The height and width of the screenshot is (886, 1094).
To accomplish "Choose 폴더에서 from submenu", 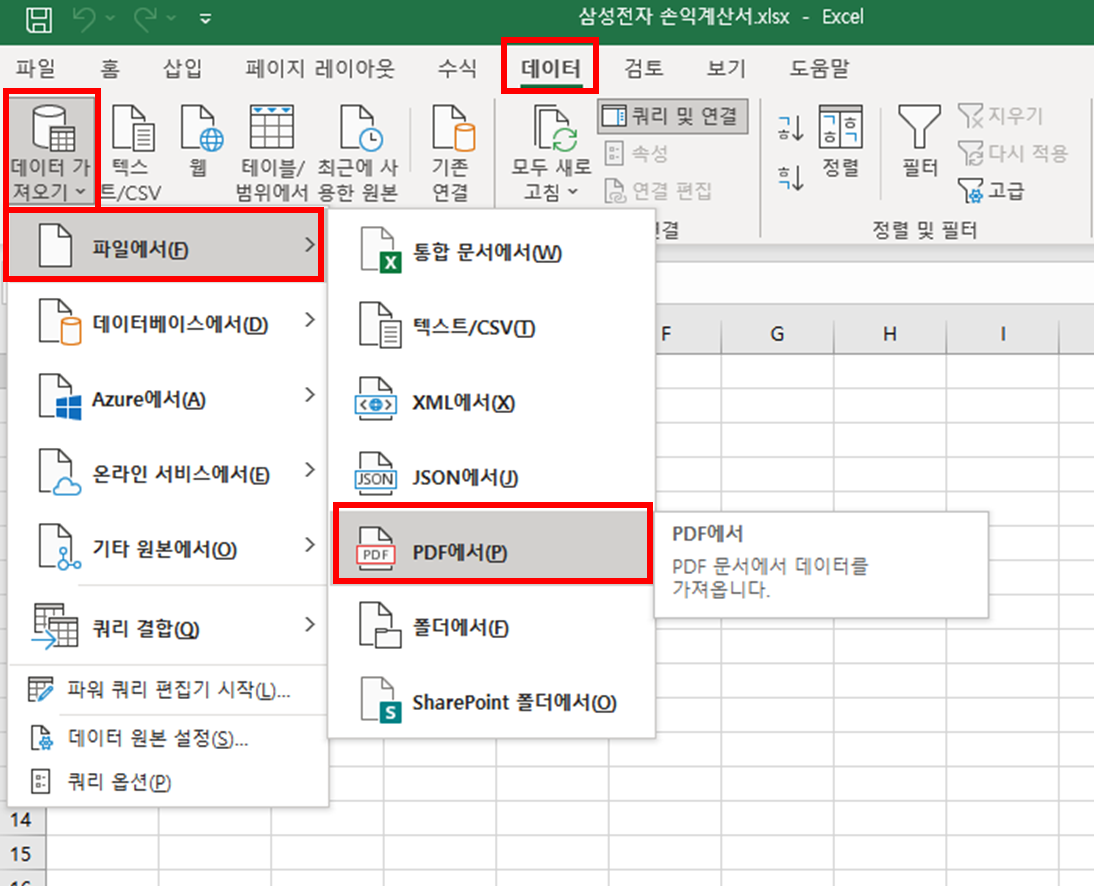I will pos(491,627).
